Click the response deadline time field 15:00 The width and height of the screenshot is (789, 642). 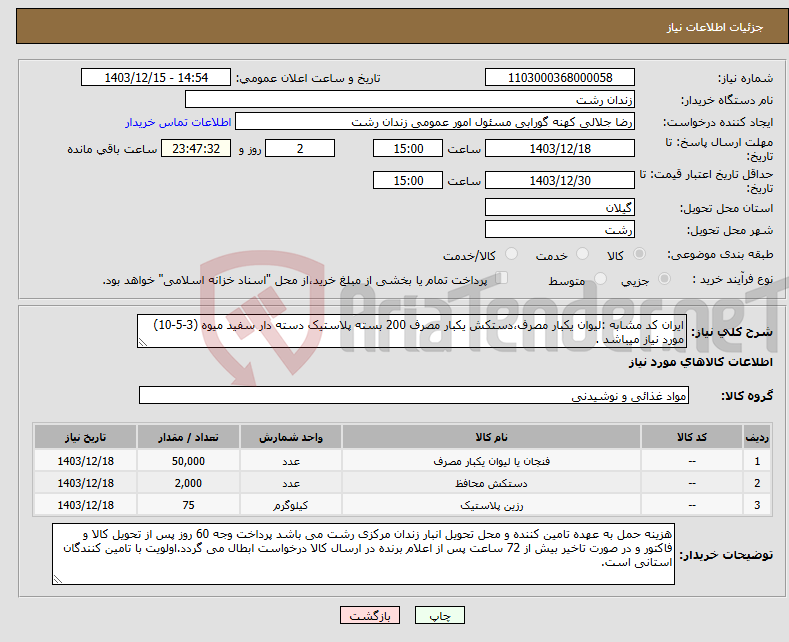click(408, 148)
